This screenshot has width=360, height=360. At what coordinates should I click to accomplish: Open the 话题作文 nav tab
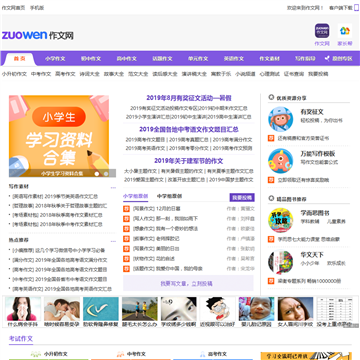162,59
